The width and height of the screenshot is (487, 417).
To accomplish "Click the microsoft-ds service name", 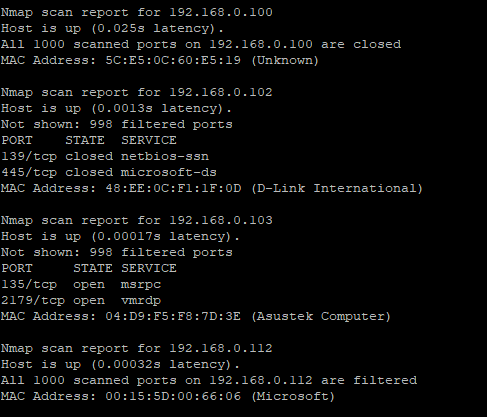I will 169,172.
